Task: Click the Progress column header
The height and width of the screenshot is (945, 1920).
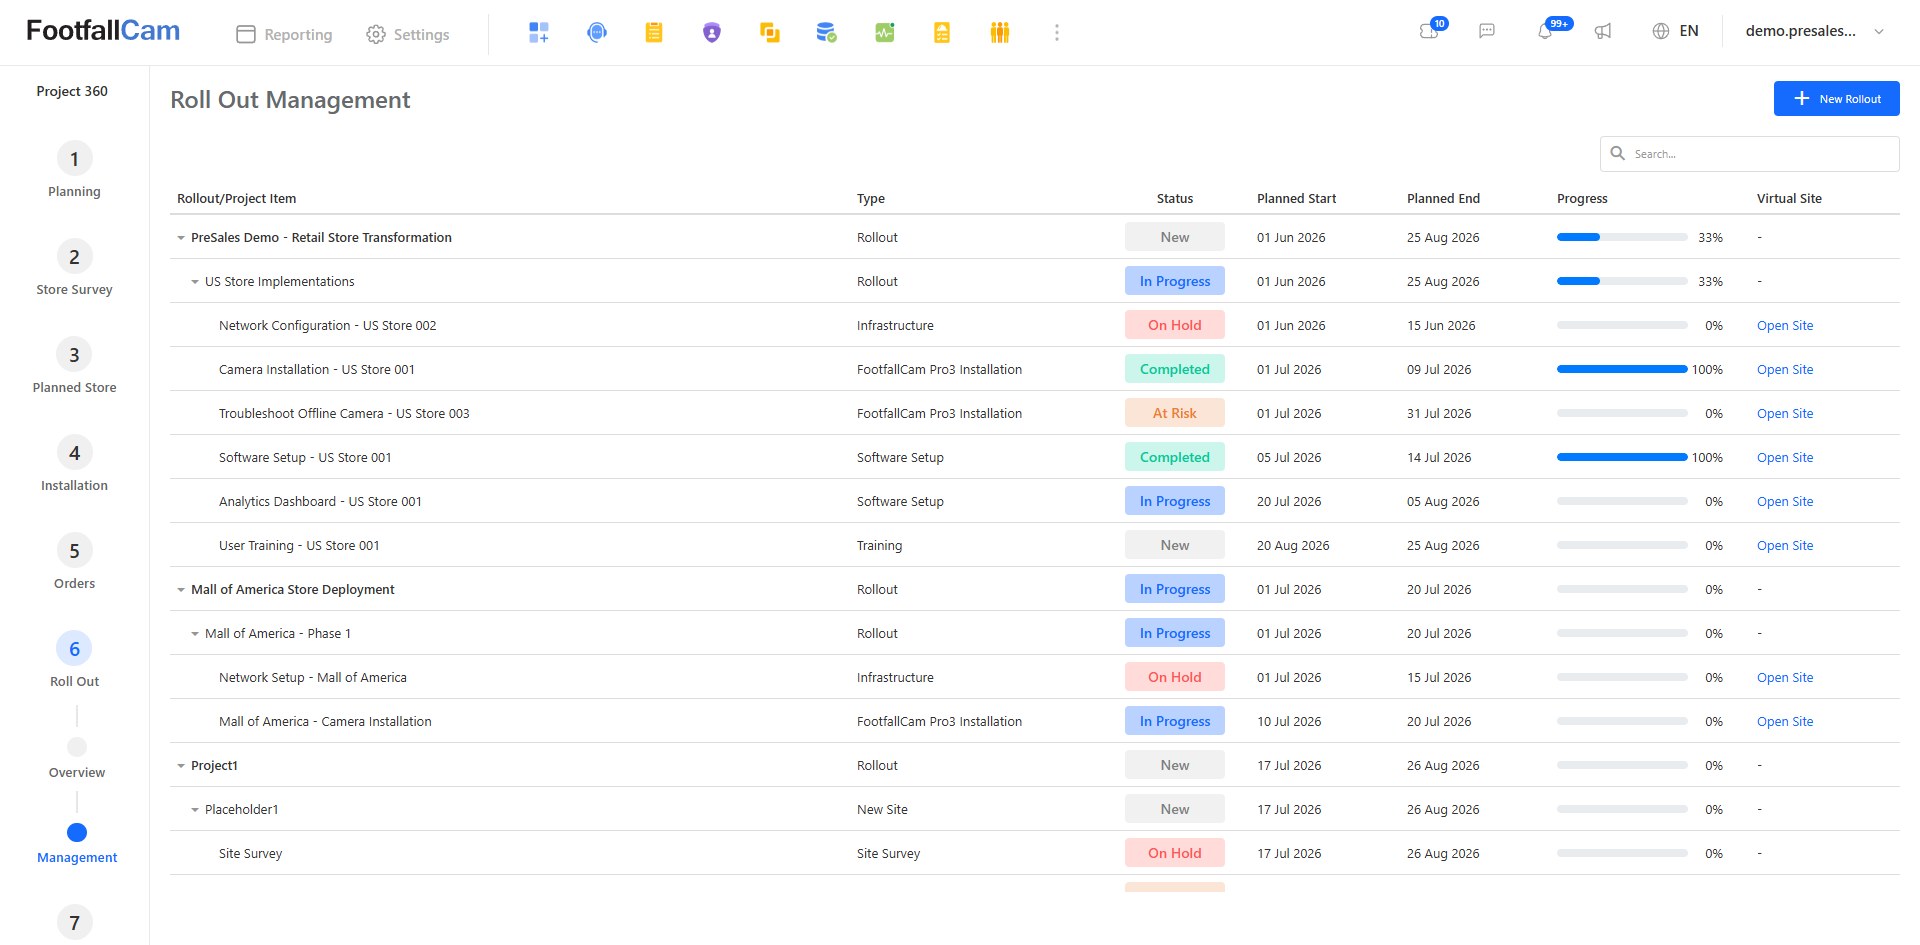Action: click(x=1582, y=199)
